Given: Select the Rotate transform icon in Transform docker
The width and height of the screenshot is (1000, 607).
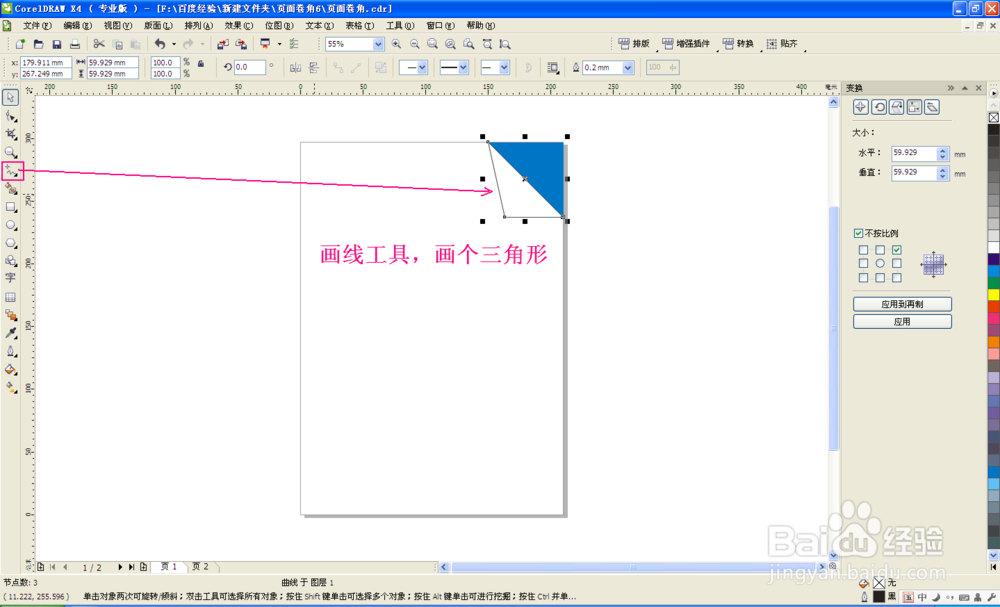Looking at the screenshot, I should [x=879, y=107].
